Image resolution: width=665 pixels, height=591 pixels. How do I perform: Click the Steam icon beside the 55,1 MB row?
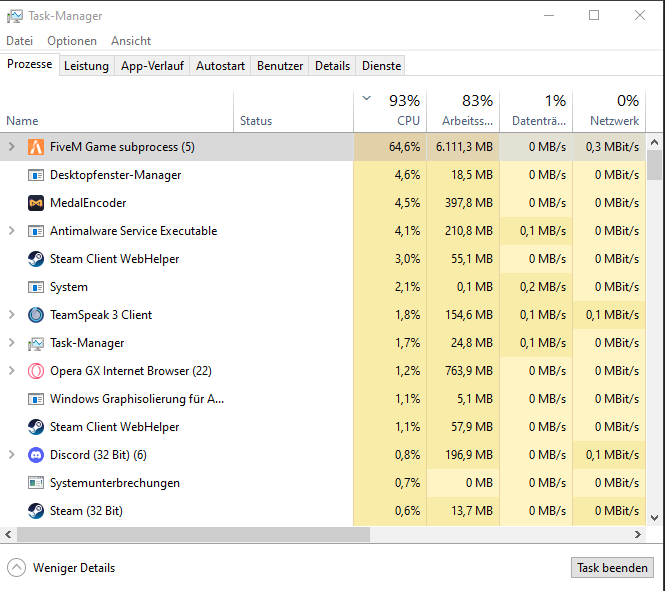pos(36,259)
